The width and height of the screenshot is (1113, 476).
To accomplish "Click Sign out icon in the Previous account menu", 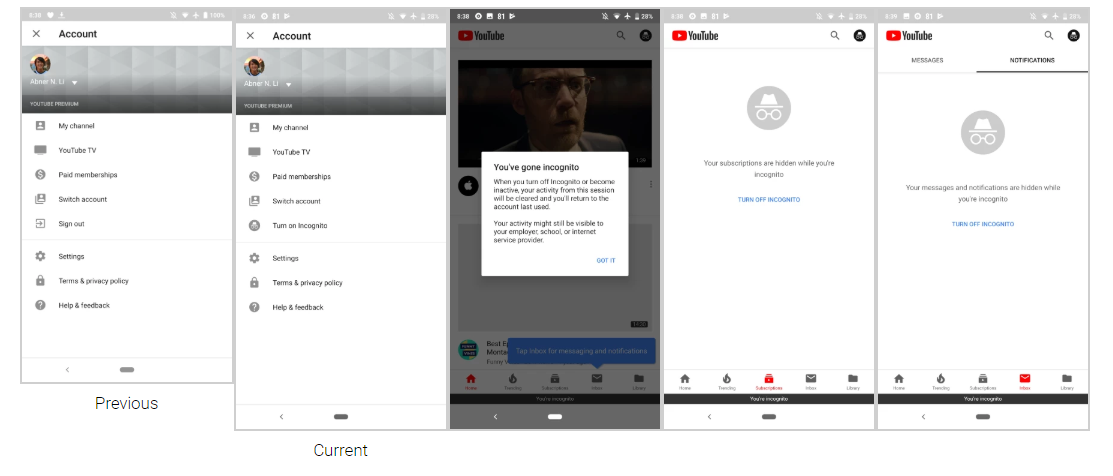I will (x=40, y=224).
